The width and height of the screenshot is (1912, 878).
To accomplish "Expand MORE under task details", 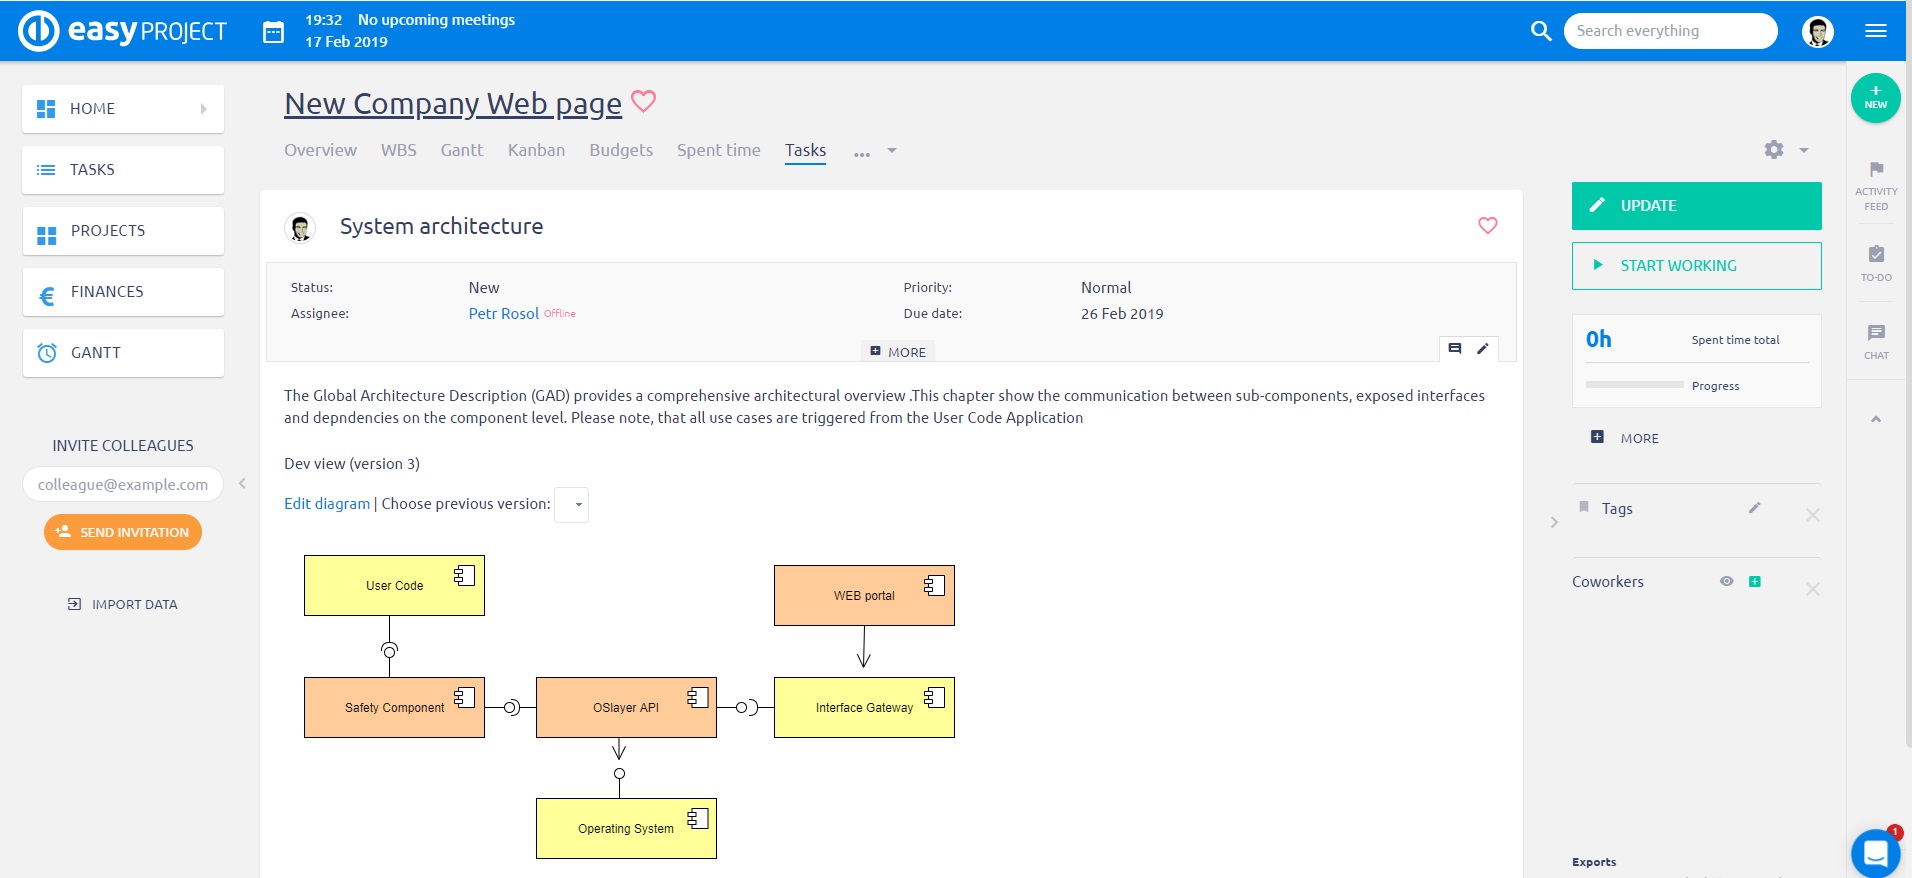I will [898, 352].
